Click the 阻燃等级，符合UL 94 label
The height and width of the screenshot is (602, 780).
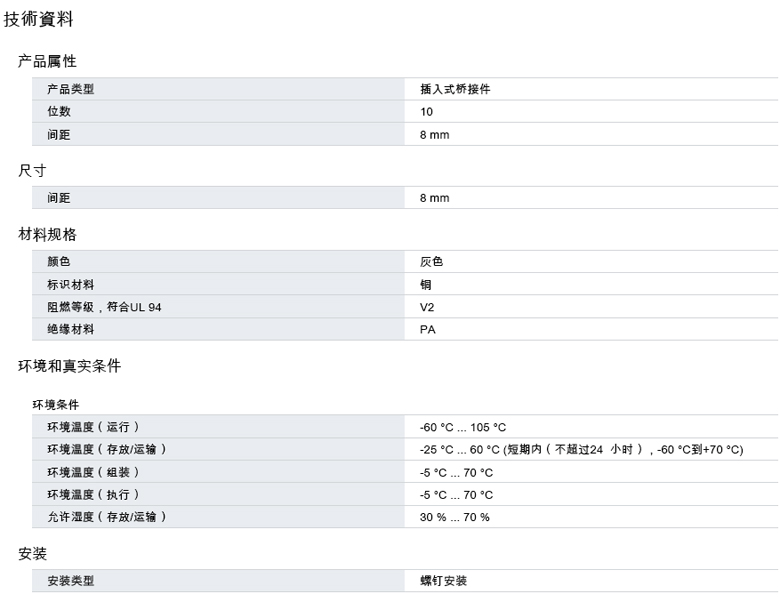pos(104,307)
